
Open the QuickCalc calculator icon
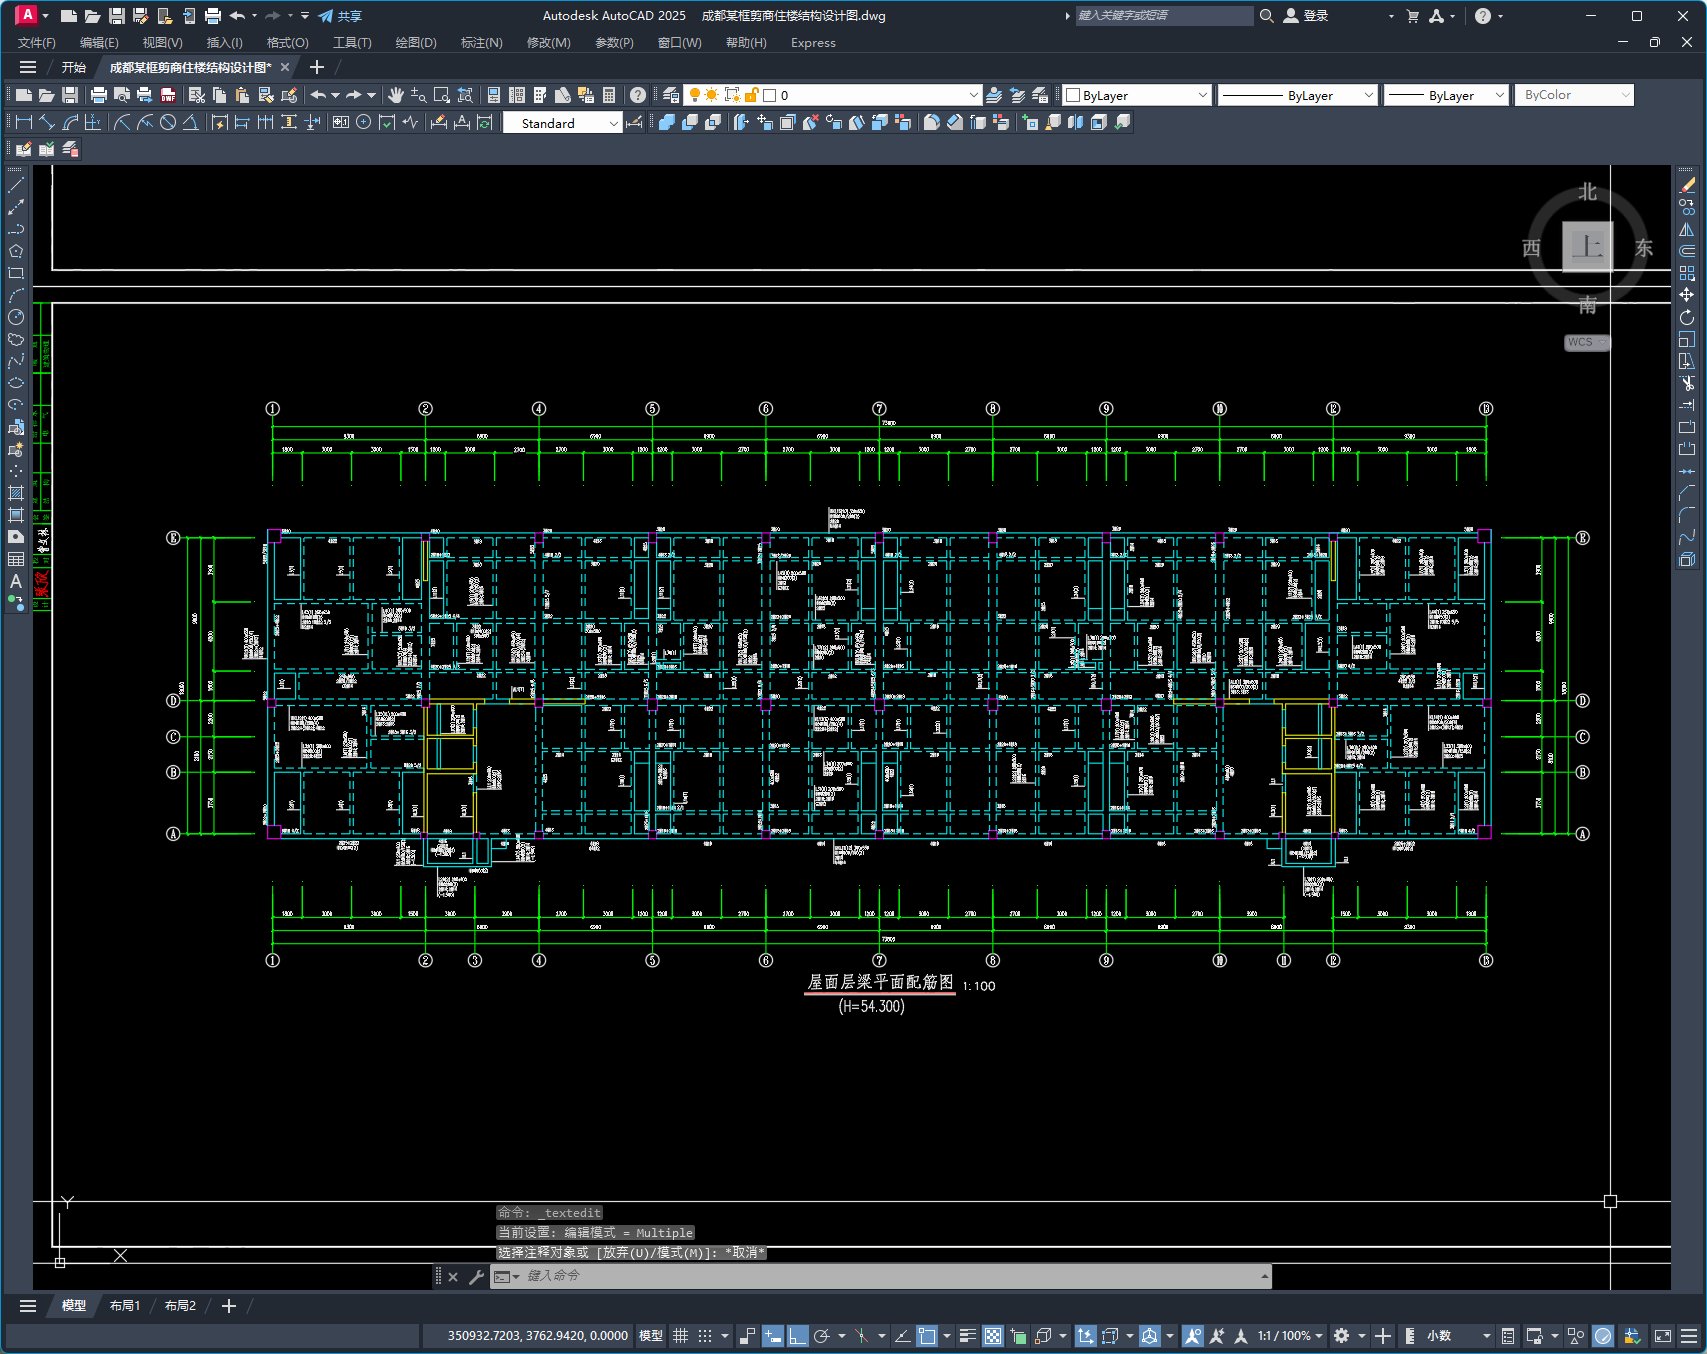pos(609,95)
